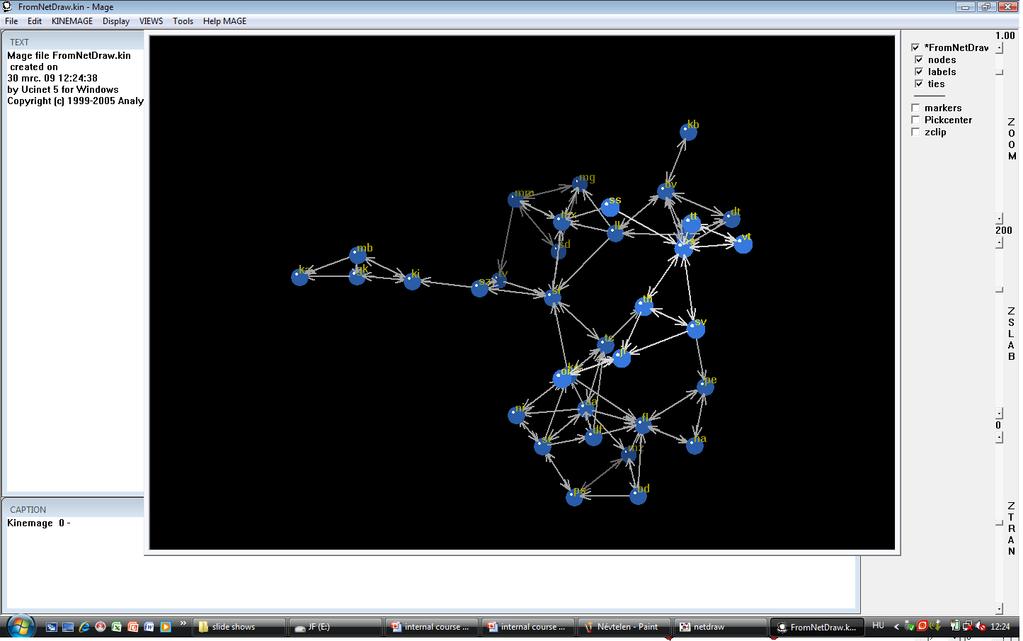Pick the node labeled dt
Viewport: 1023px width, 641px height.
tap(731, 219)
